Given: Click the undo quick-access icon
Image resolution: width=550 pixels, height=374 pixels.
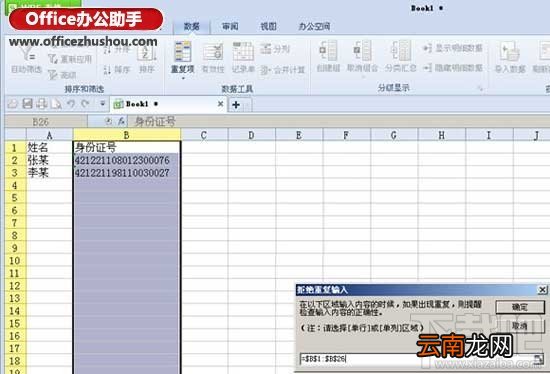Looking at the screenshot, I should pos(71,104).
